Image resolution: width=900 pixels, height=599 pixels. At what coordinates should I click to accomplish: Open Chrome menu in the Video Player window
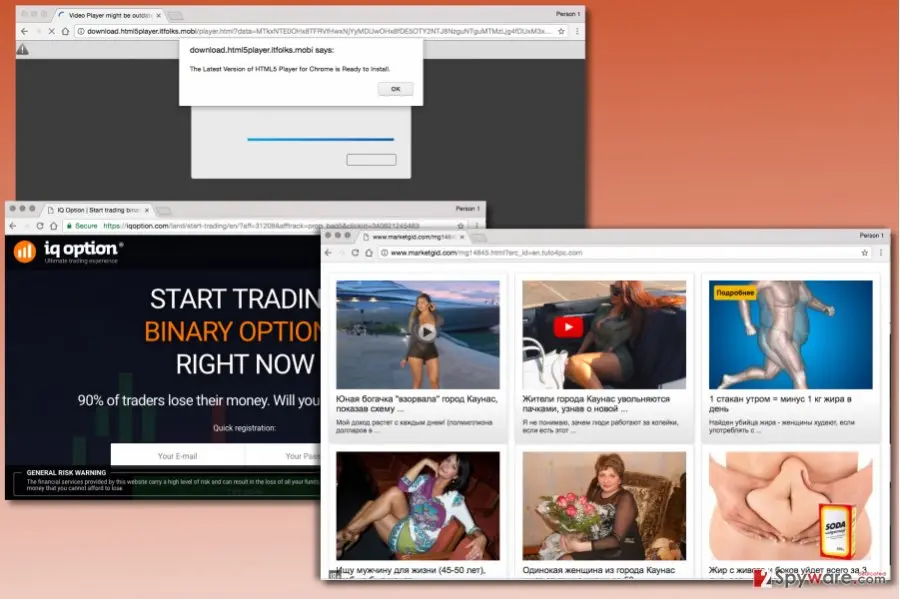[x=577, y=32]
